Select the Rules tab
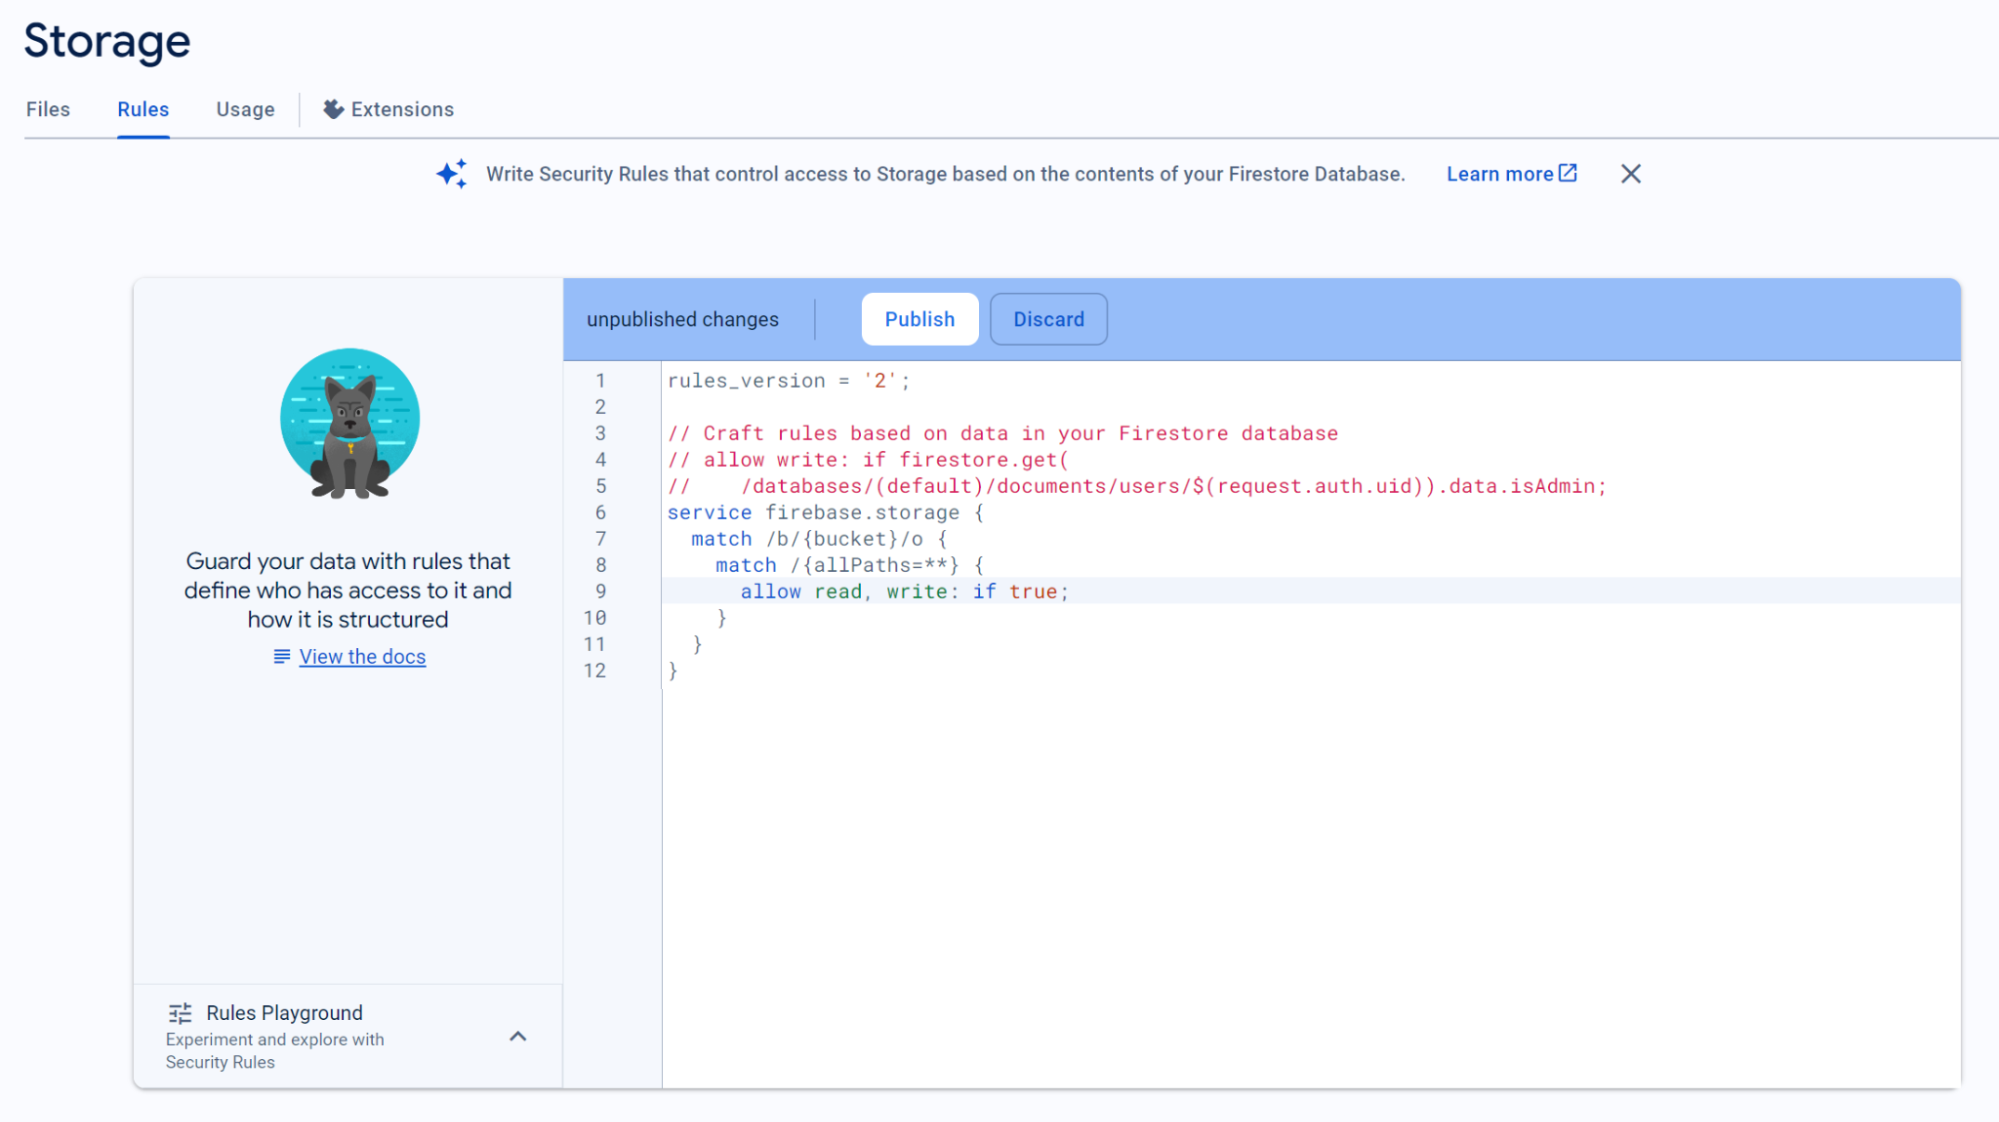 142,109
